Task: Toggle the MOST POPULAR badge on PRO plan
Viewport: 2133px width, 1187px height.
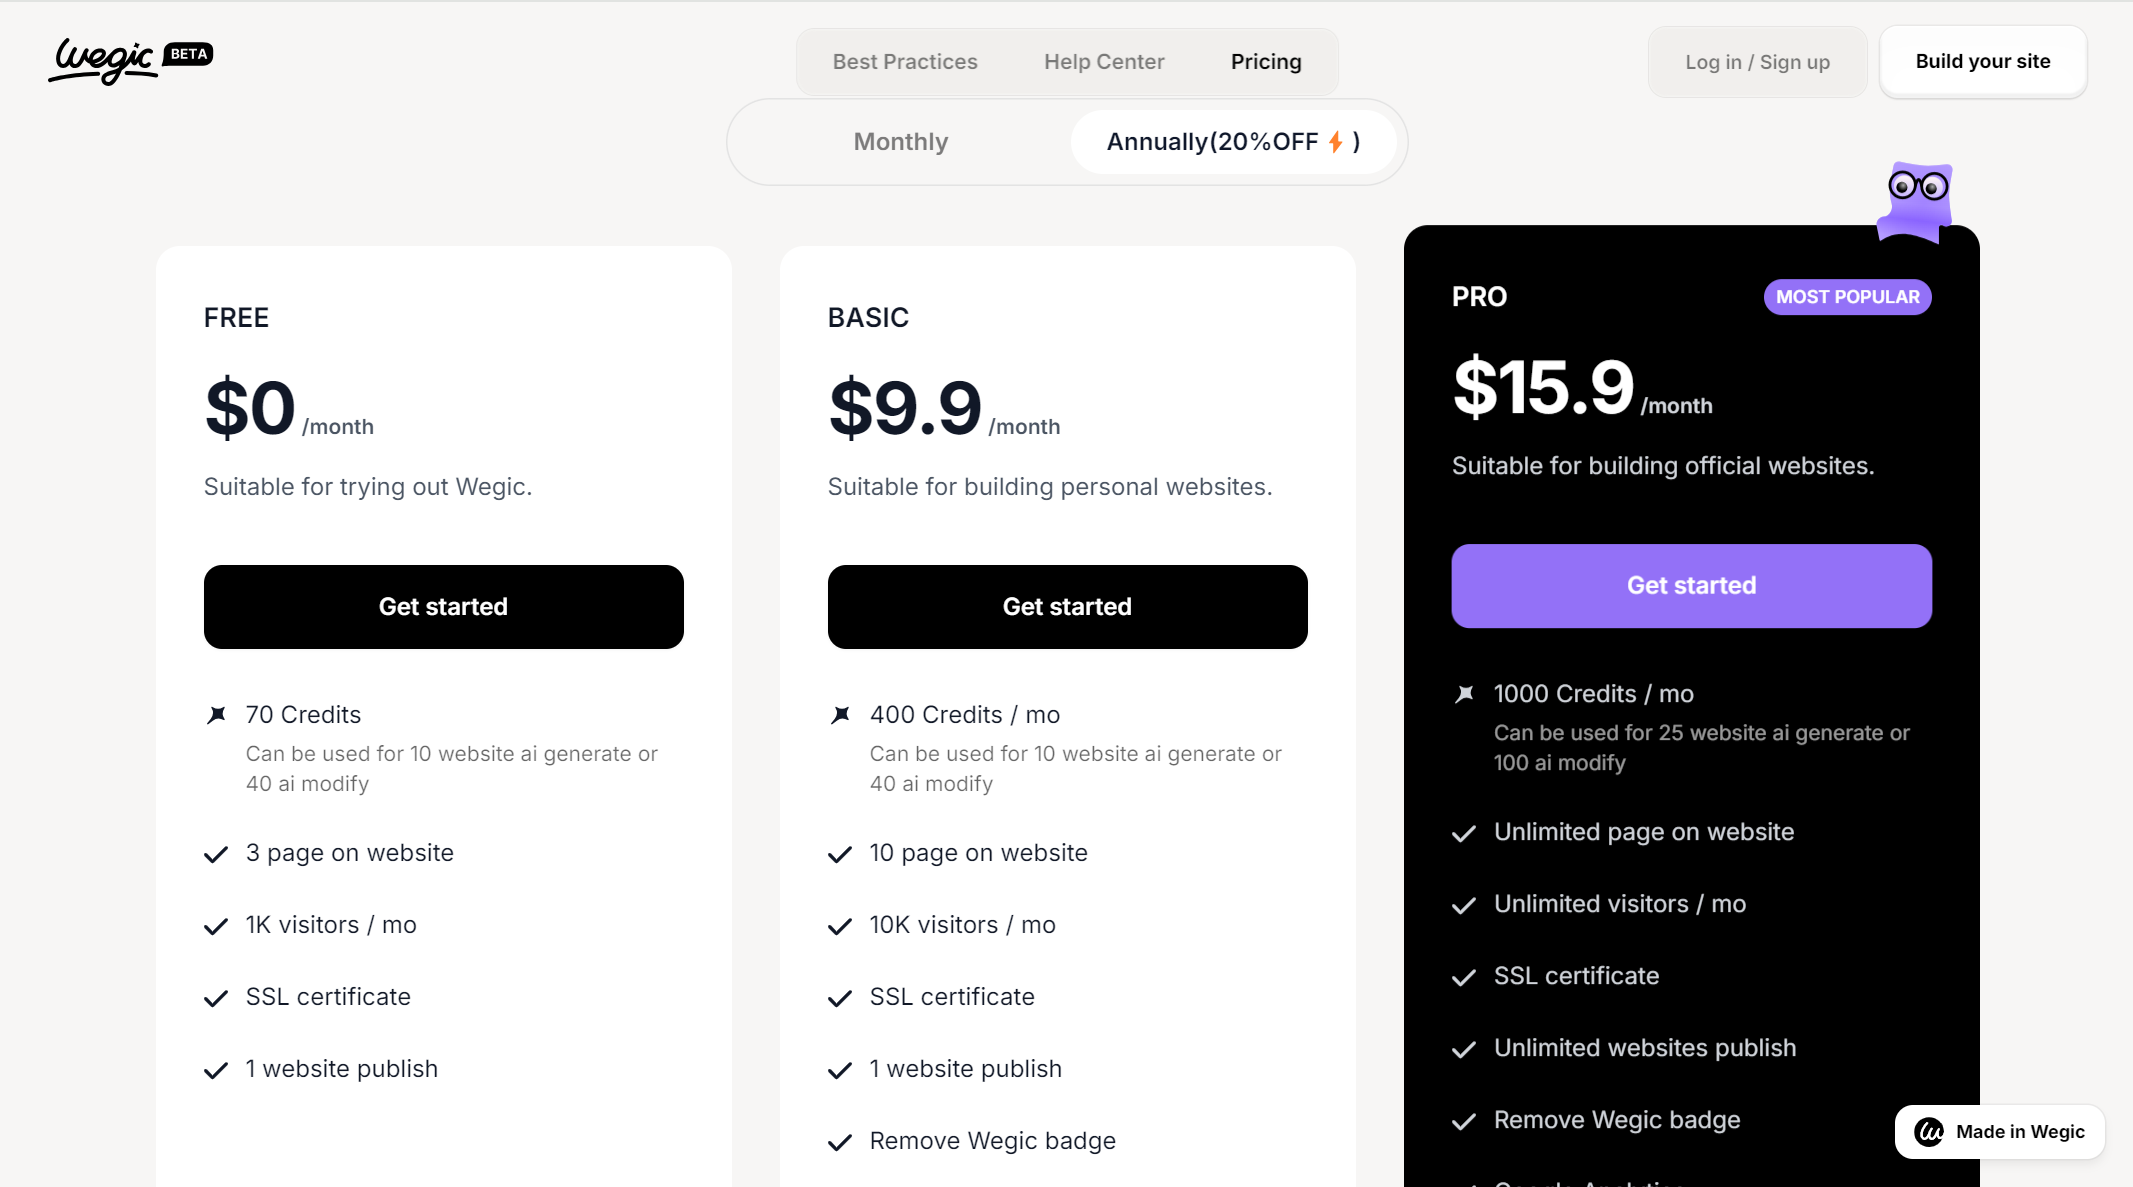Action: (1847, 297)
